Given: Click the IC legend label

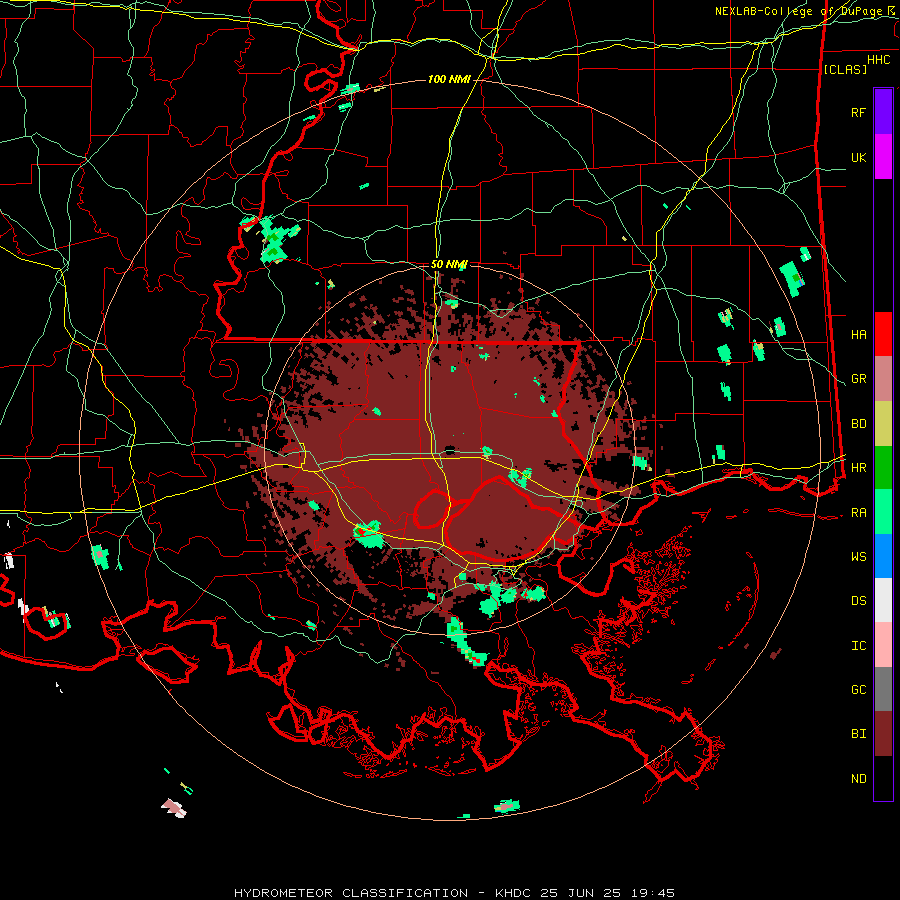Looking at the screenshot, I should coord(859,646).
